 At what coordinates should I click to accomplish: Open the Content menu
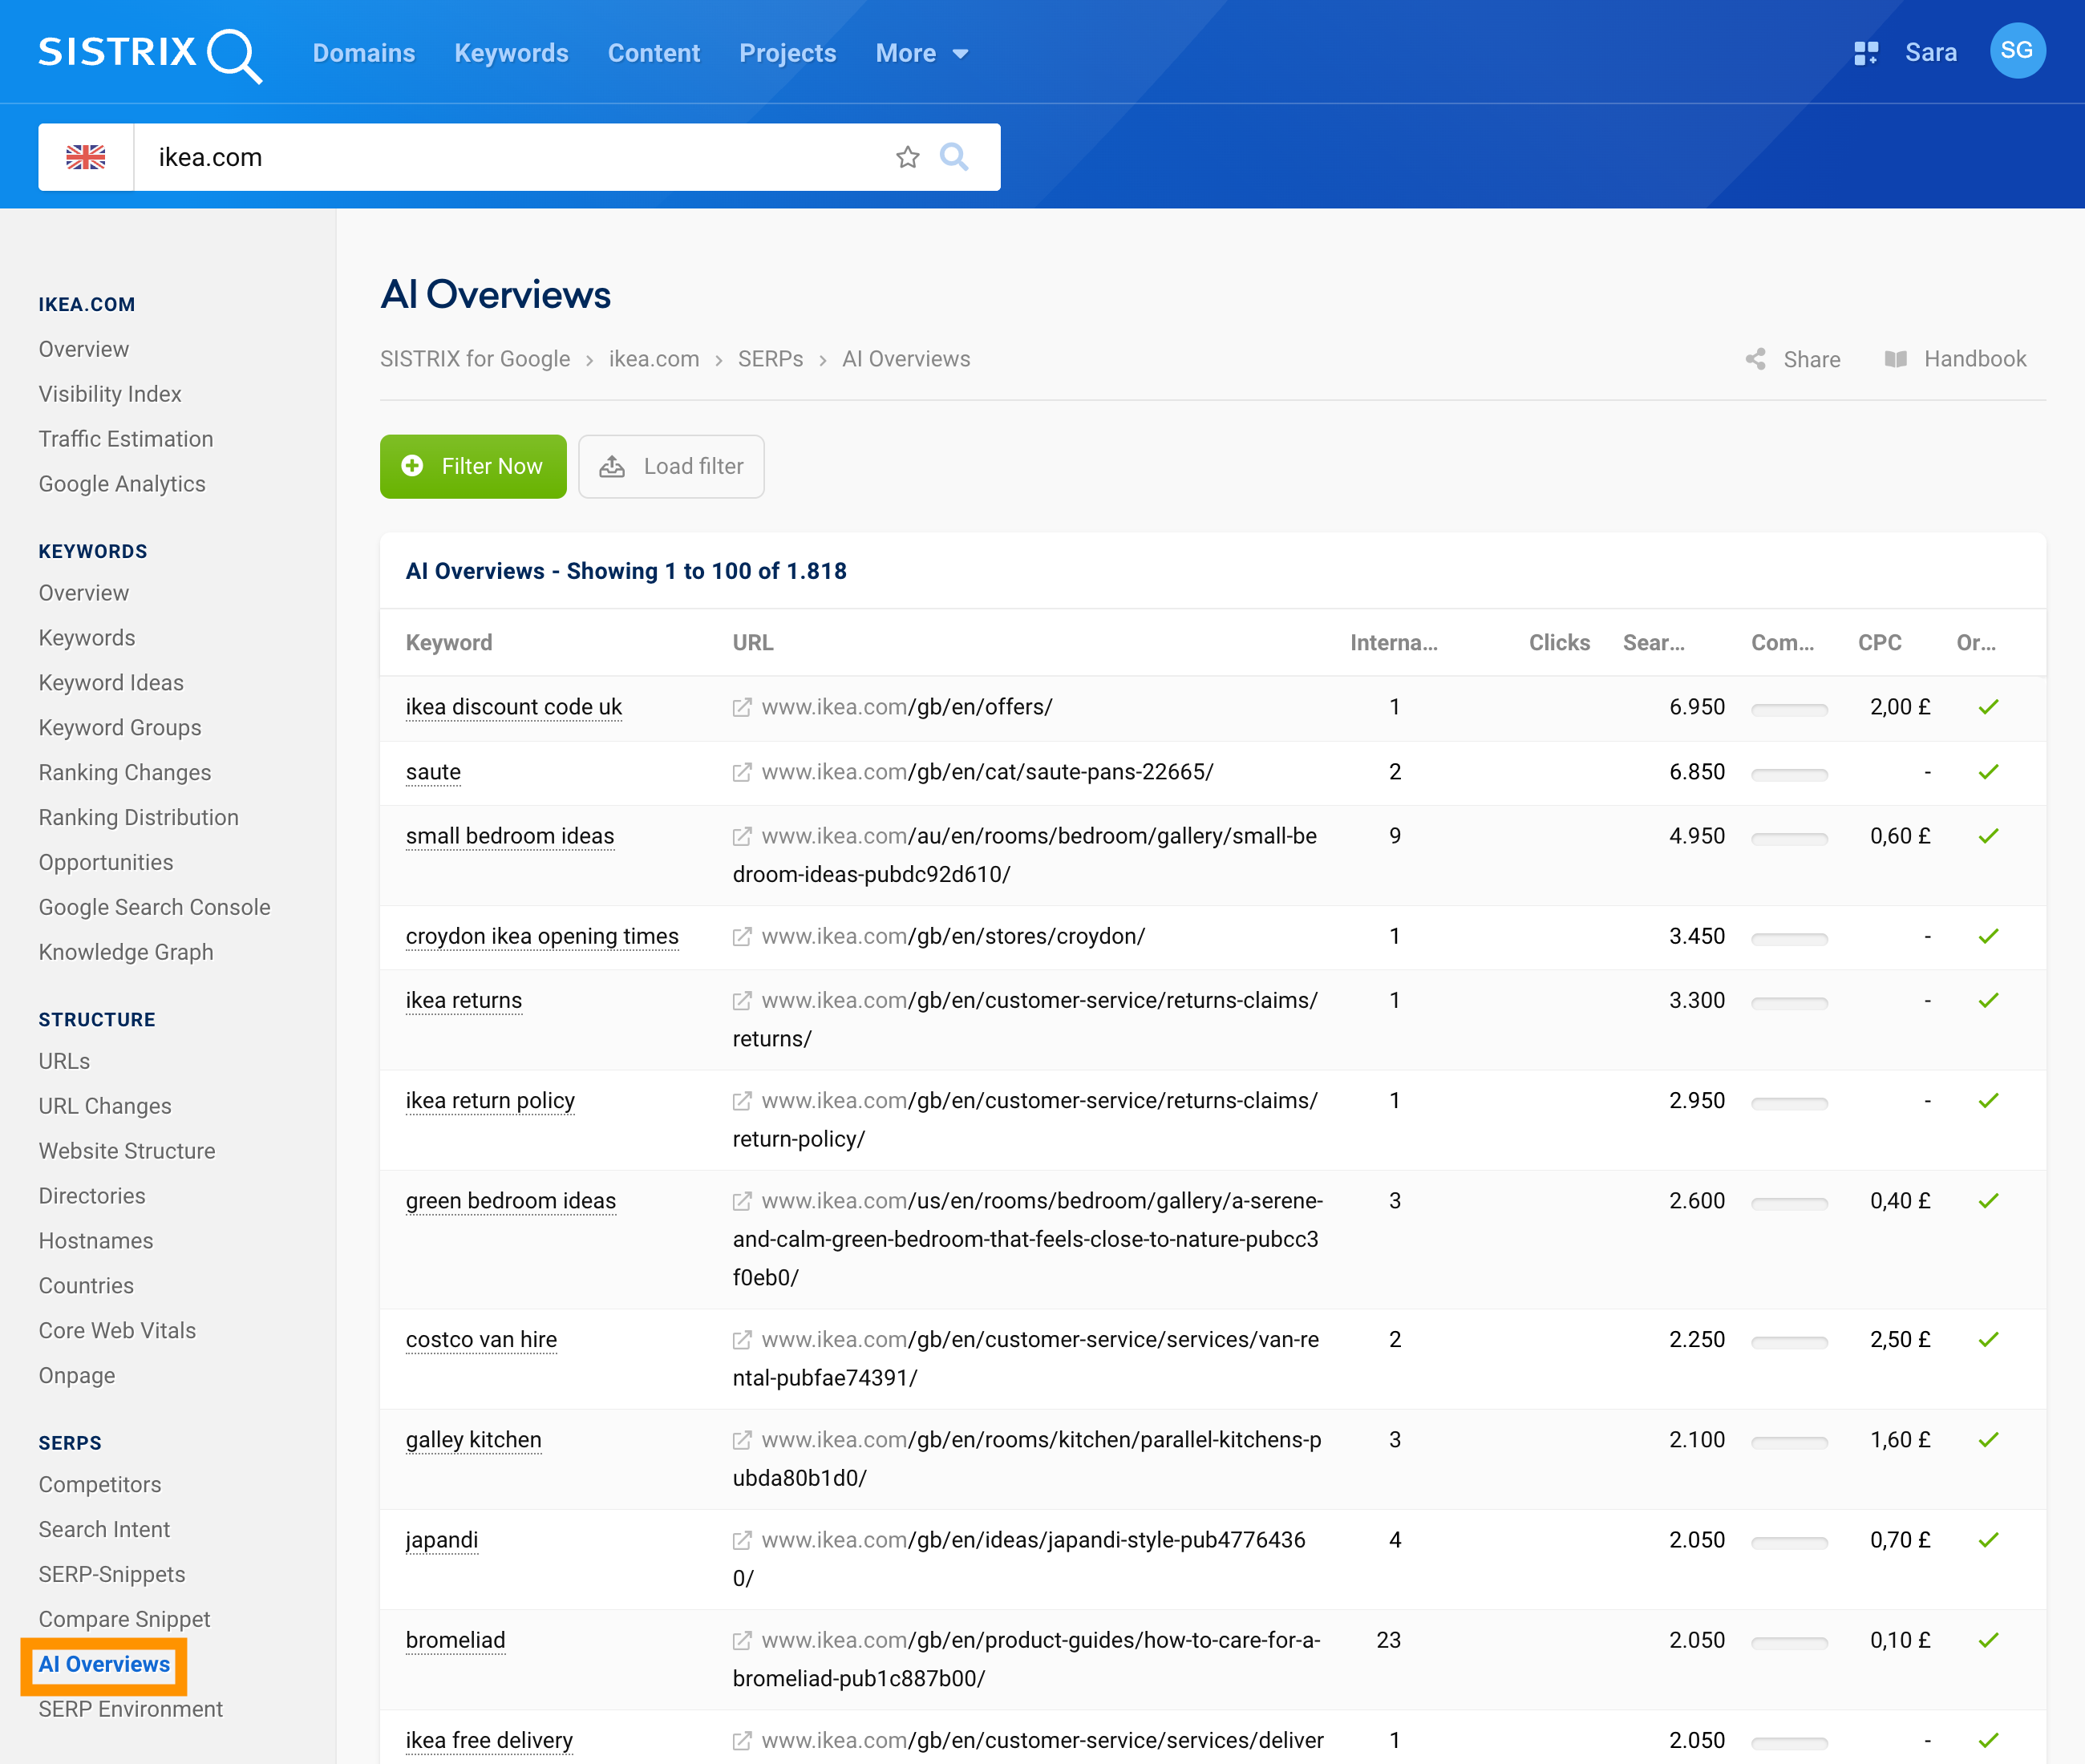tap(654, 53)
